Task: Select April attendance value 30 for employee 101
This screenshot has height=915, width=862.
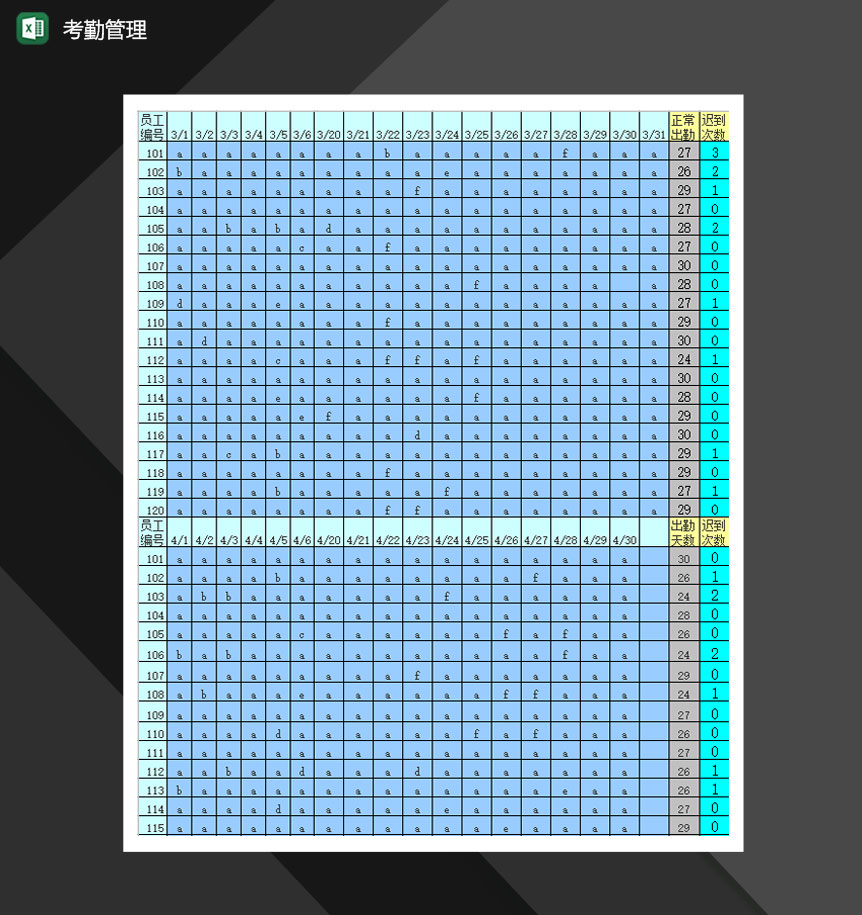Action: tap(683, 559)
